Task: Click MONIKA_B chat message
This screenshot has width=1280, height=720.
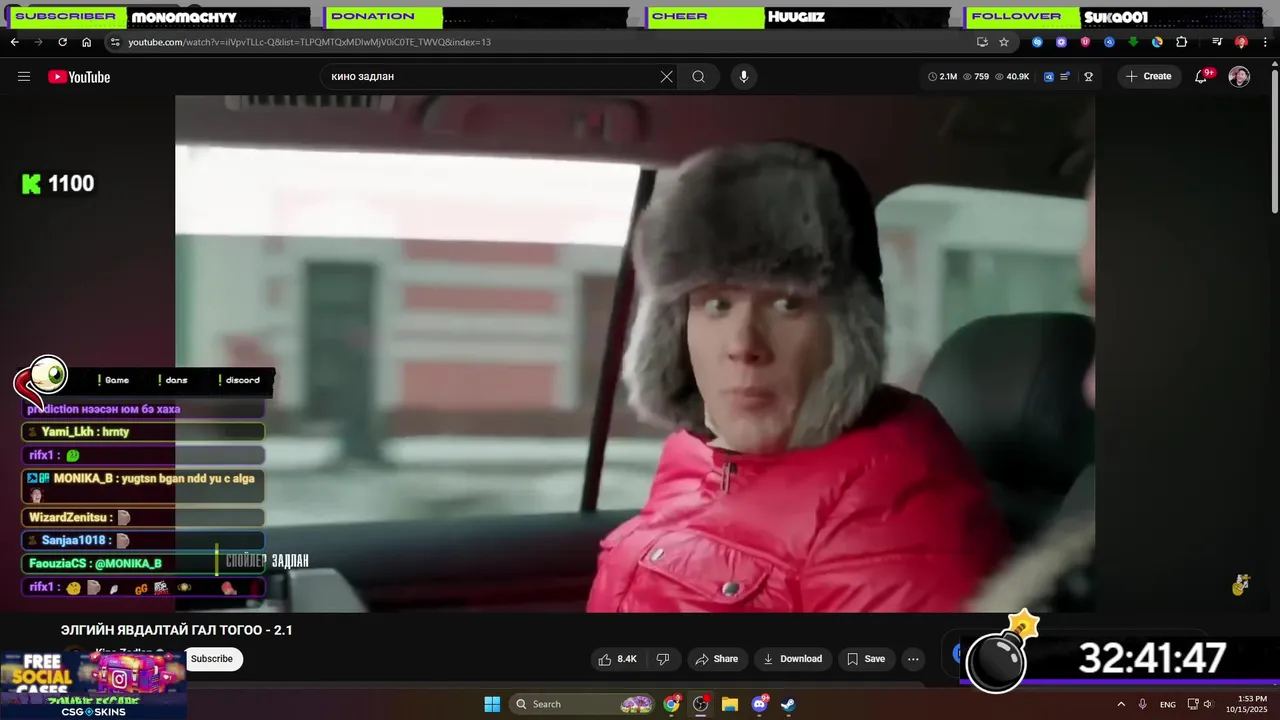Action: (143, 487)
